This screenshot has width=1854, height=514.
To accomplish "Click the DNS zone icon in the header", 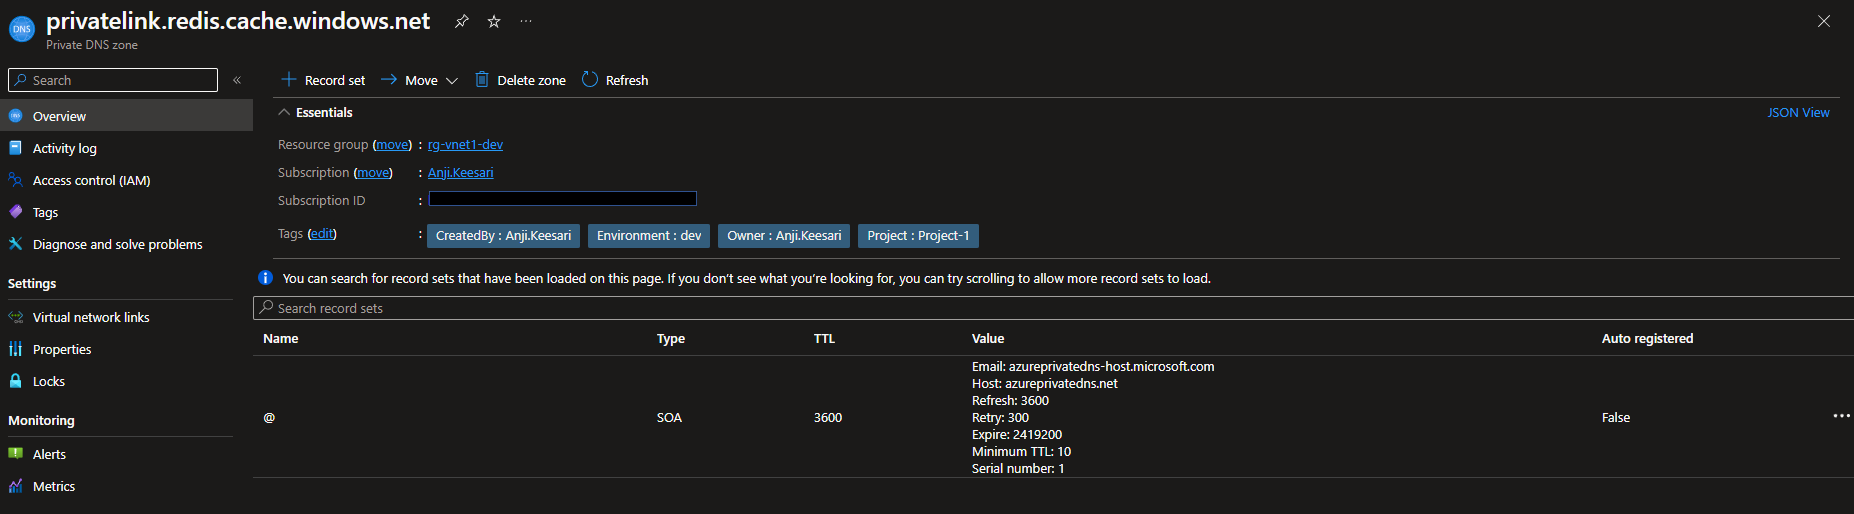I will (x=22, y=29).
